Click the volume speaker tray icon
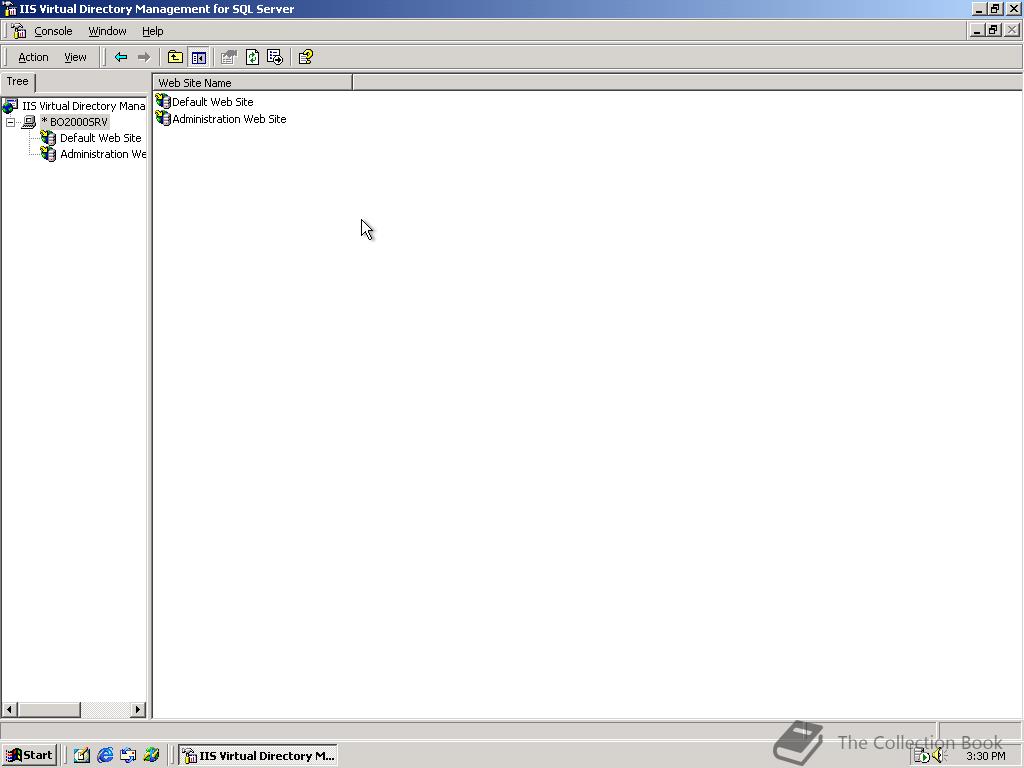The height and width of the screenshot is (768, 1024). [940, 756]
